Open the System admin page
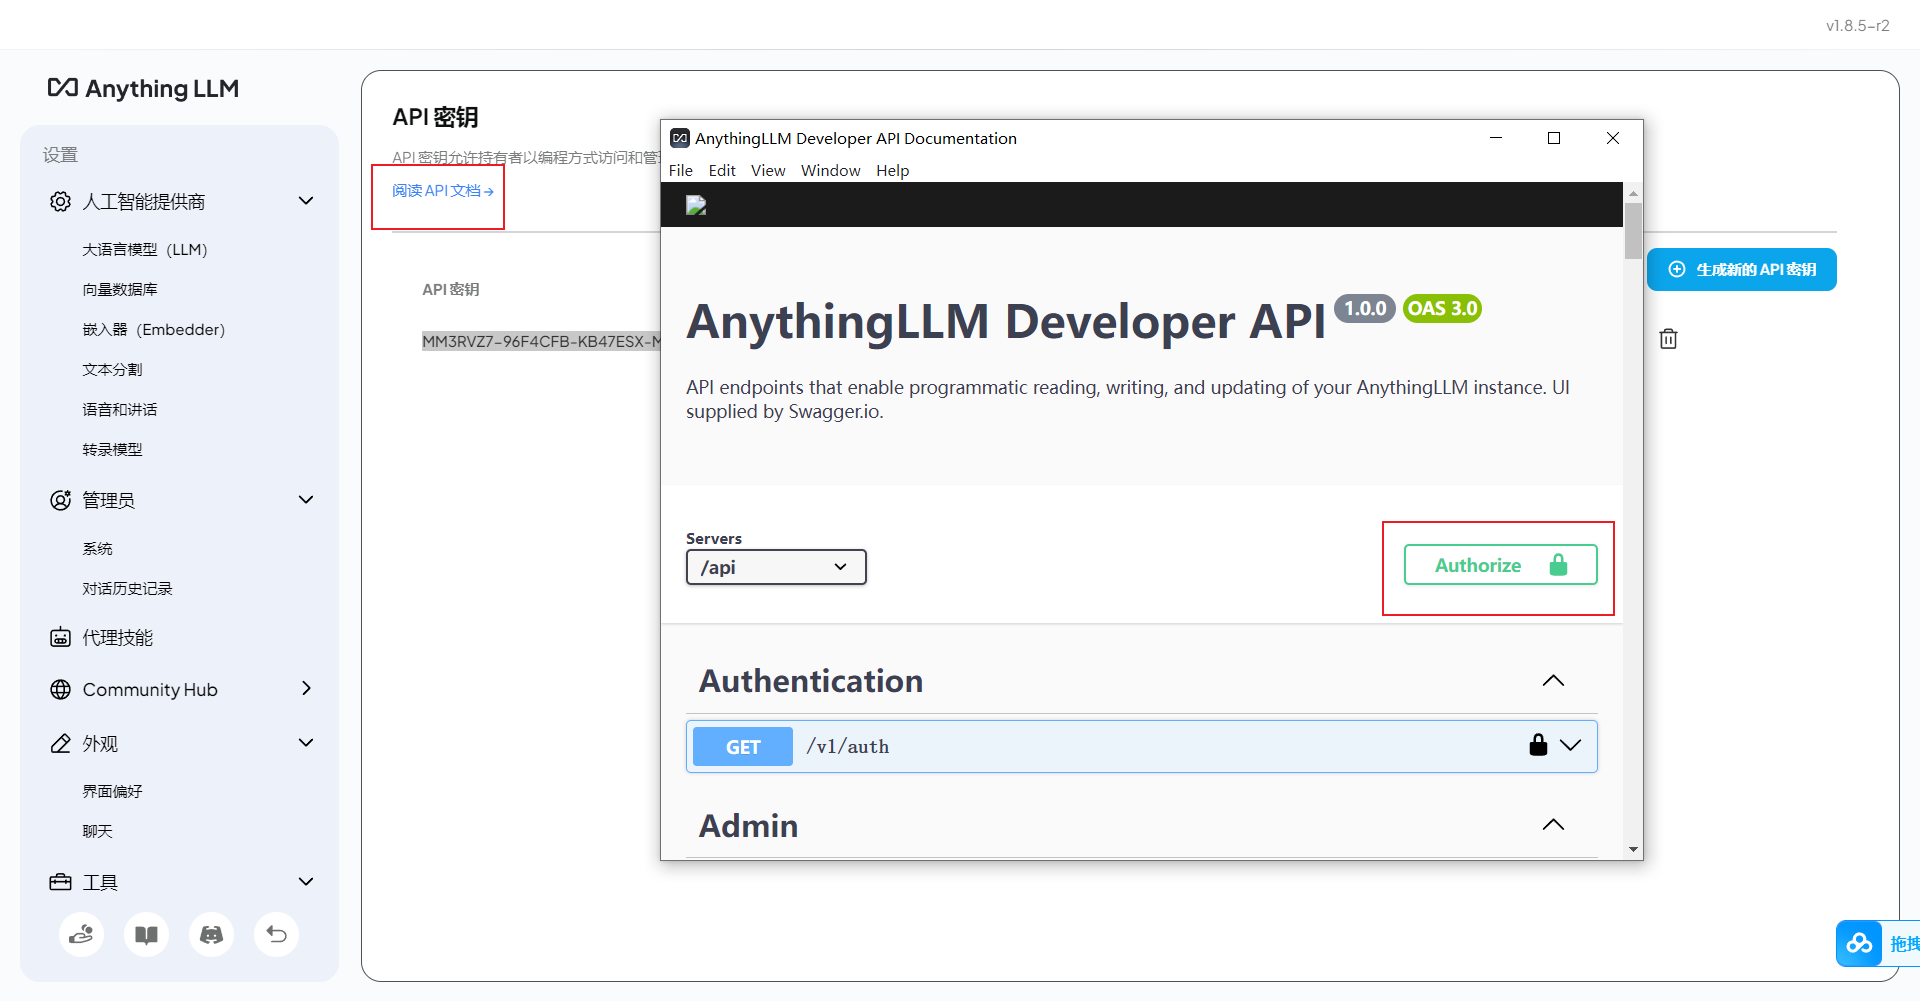Screen dimensions: 1920x1001 97,549
